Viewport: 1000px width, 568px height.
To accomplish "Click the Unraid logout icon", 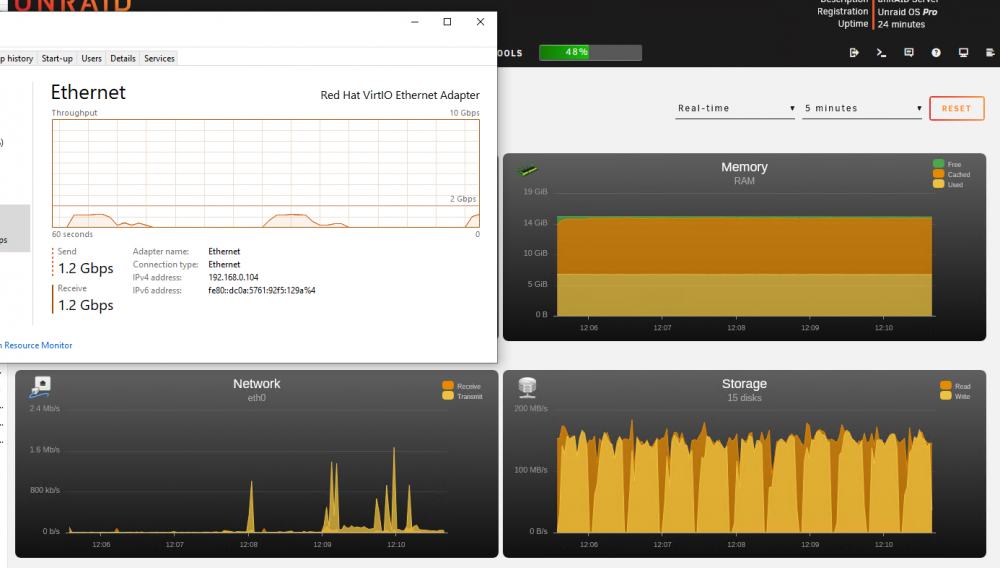I will tap(854, 52).
